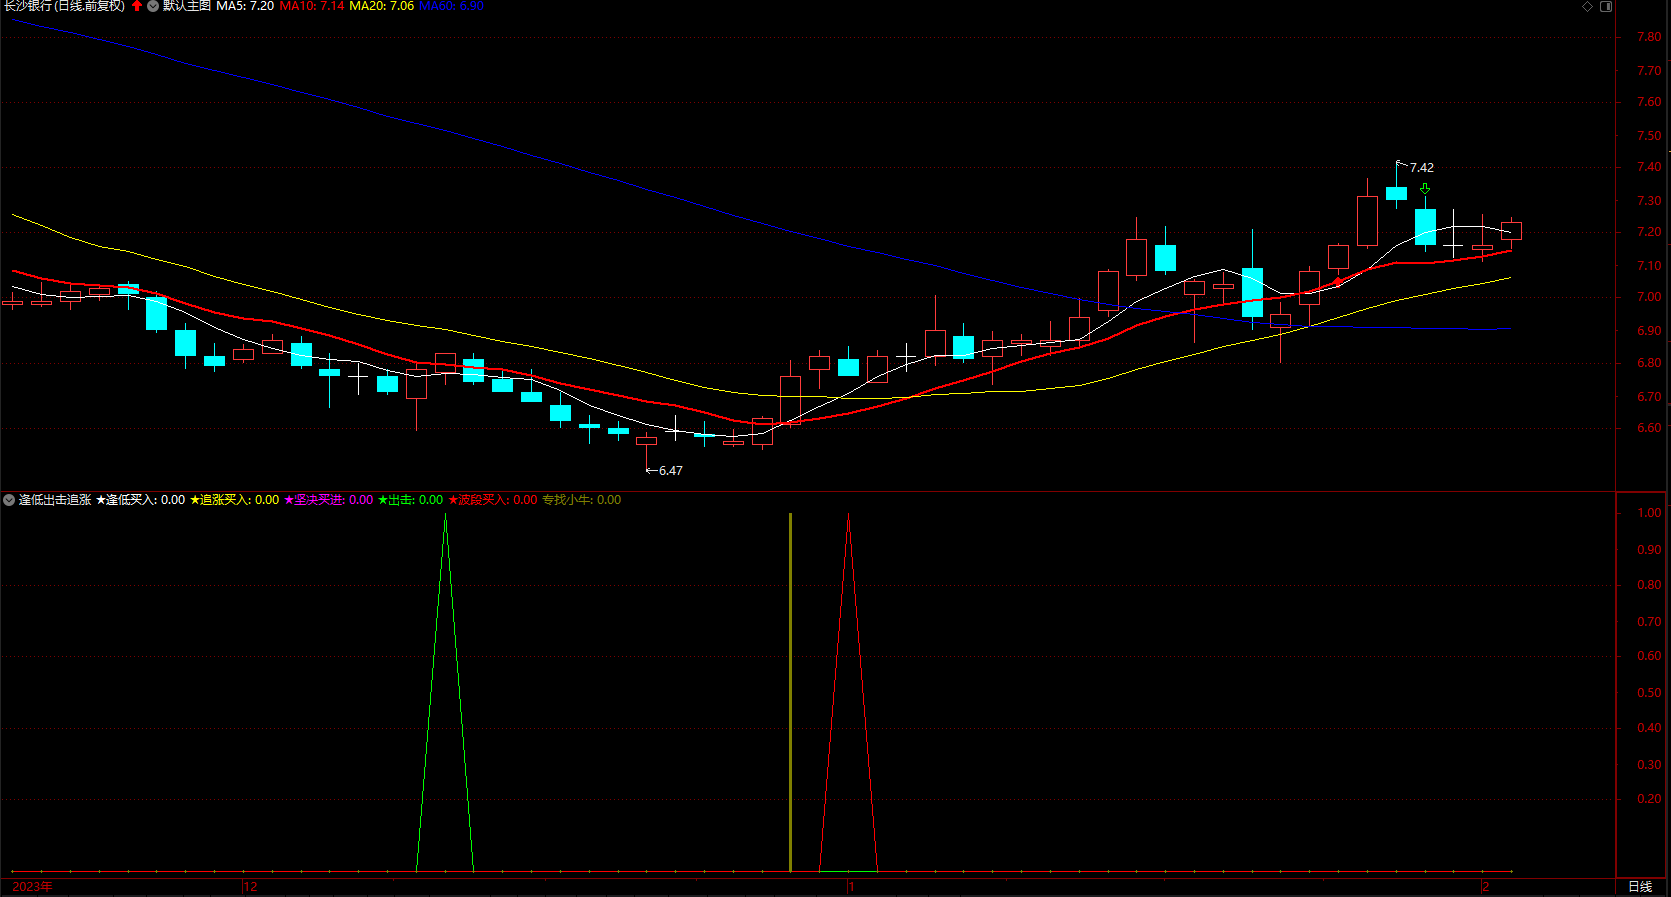
Task: Click the 12 month marker on time axis
Action: 250,887
